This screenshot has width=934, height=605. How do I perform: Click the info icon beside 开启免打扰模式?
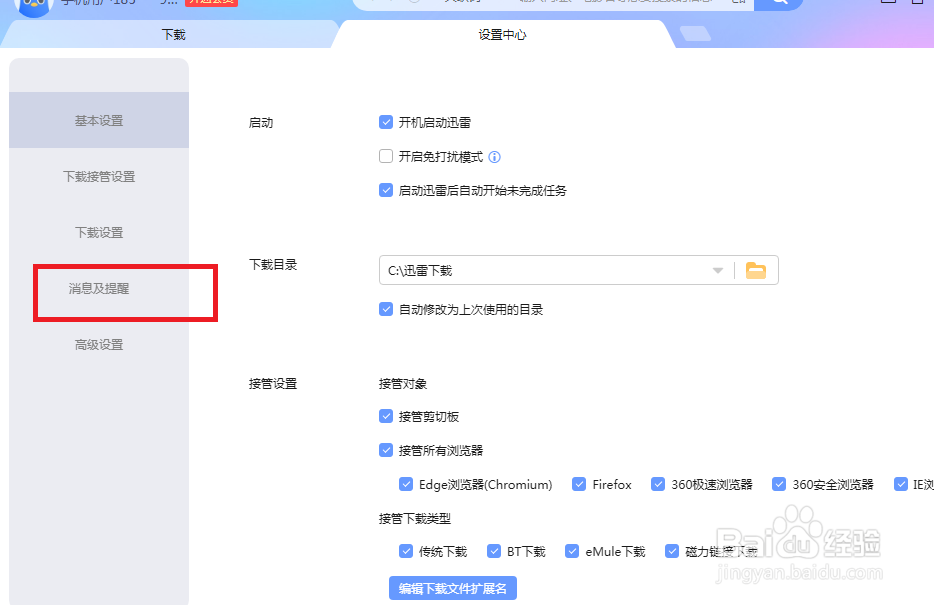pos(494,157)
